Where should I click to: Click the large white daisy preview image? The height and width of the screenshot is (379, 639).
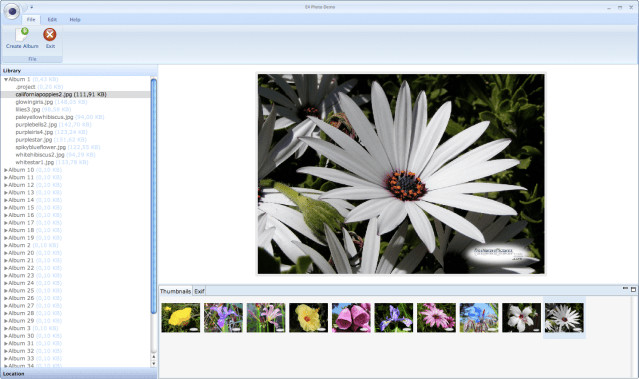tap(401, 174)
